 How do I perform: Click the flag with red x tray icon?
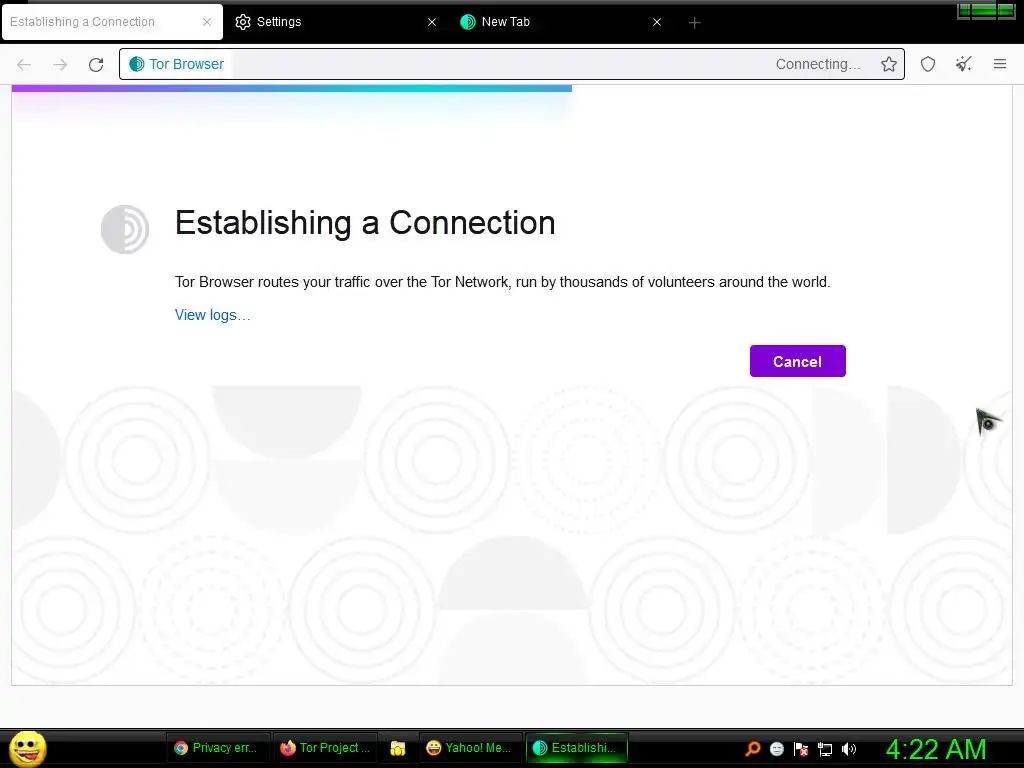(x=801, y=749)
